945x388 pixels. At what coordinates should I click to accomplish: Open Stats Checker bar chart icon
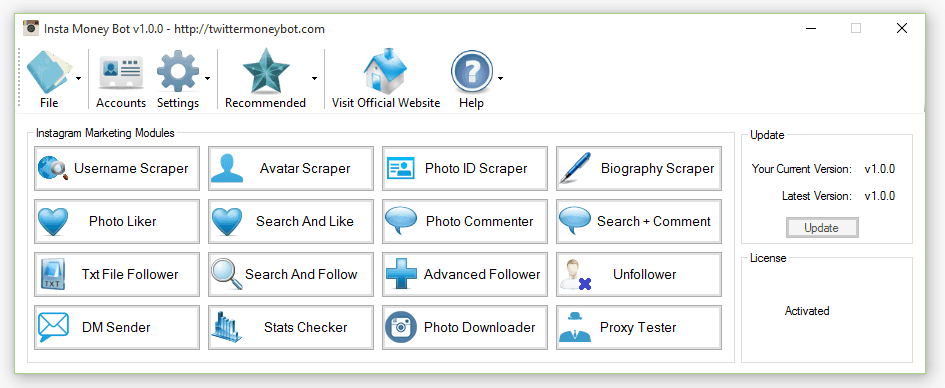click(x=227, y=327)
